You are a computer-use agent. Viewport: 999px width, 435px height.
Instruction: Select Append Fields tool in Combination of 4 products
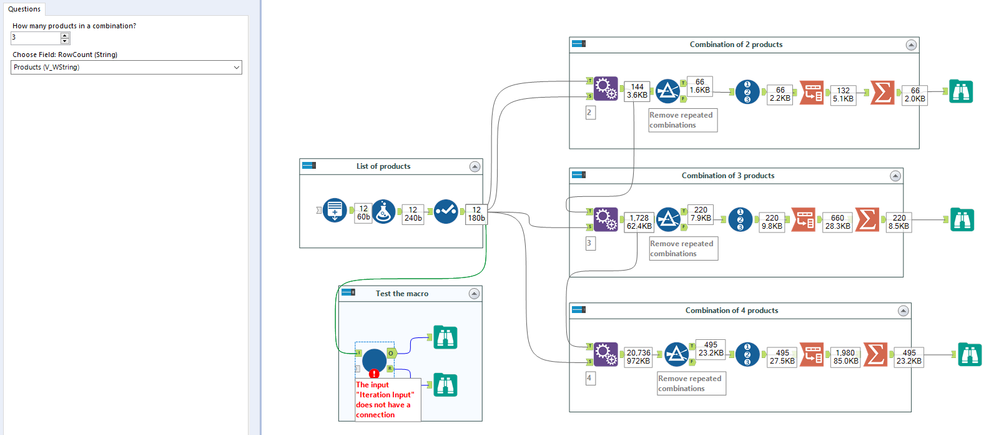[x=605, y=354]
